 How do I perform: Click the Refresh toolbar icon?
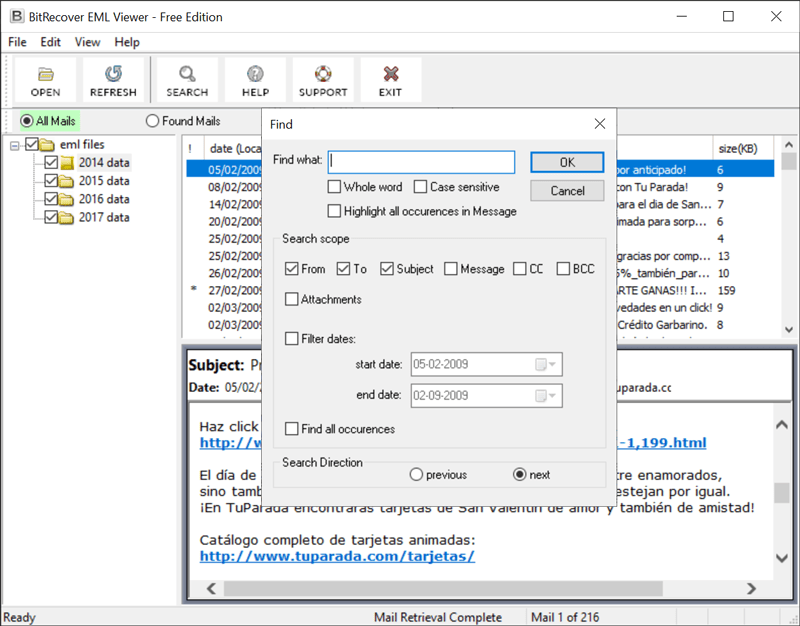pyautogui.click(x=113, y=74)
